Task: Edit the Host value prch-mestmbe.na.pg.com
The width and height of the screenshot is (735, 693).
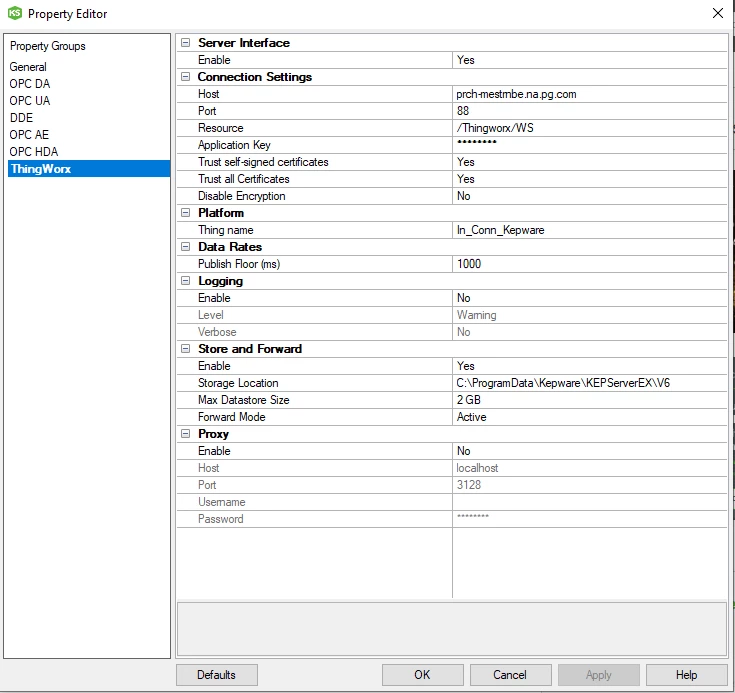Action: [590, 94]
